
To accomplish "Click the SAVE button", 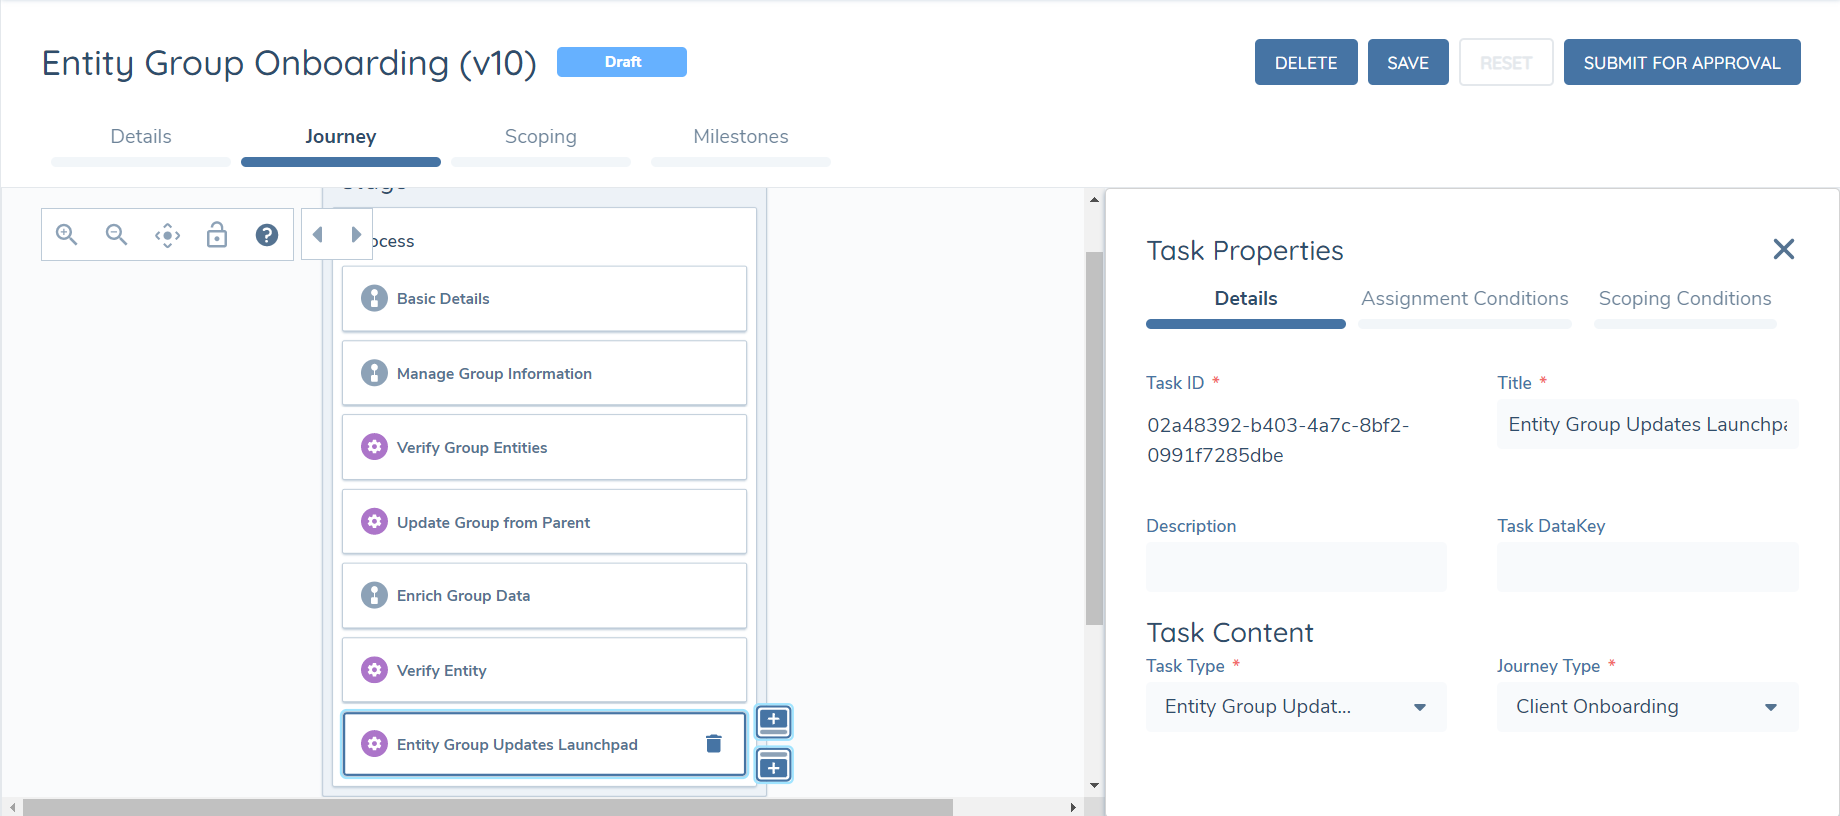I will pyautogui.click(x=1408, y=62).
